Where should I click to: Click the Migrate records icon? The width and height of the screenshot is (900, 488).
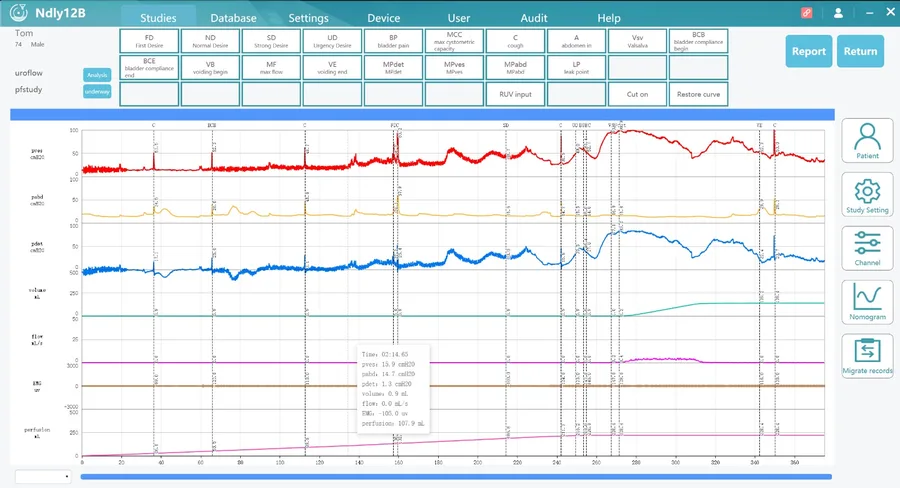tap(867, 356)
